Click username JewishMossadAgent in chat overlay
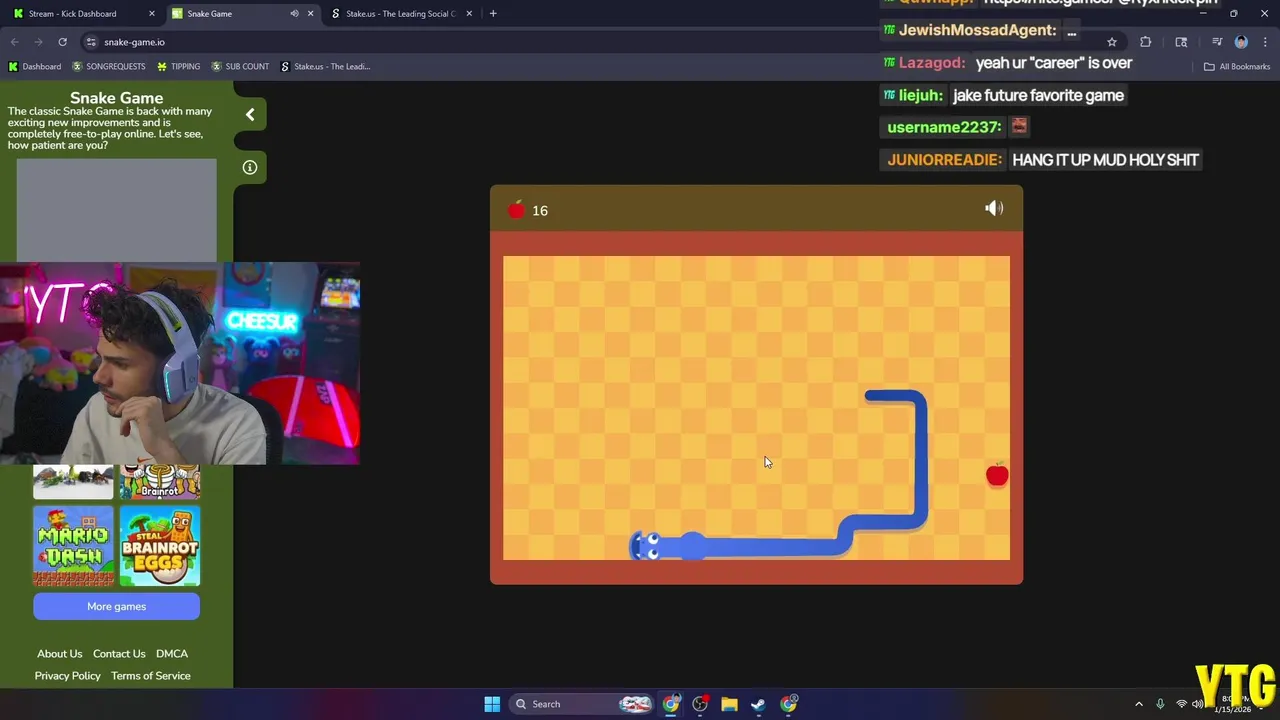 977,30
